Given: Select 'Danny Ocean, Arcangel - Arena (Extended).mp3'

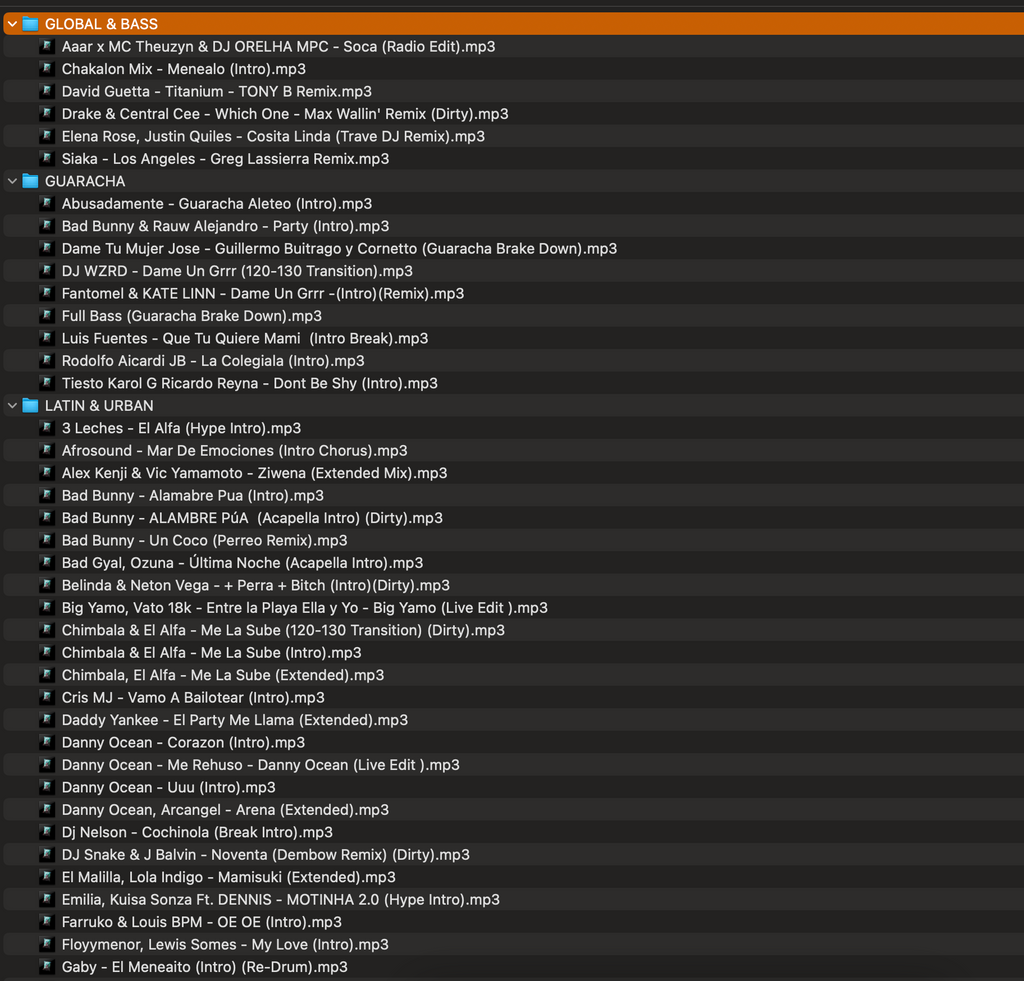Looking at the screenshot, I should pyautogui.click(x=225, y=810).
